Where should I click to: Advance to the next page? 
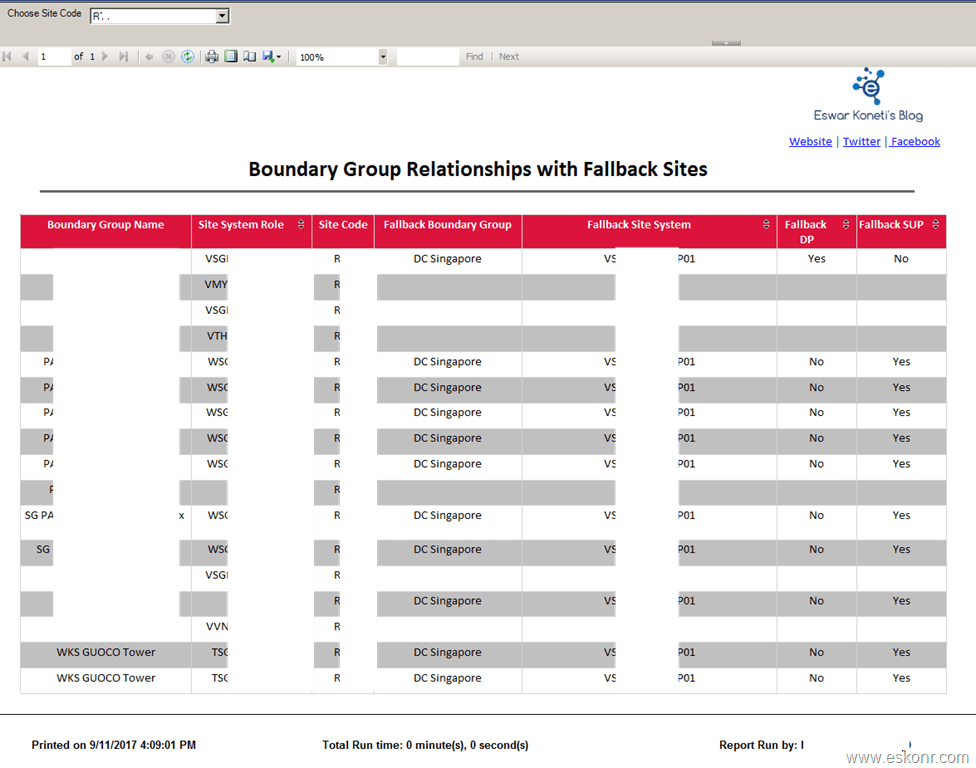(104, 56)
